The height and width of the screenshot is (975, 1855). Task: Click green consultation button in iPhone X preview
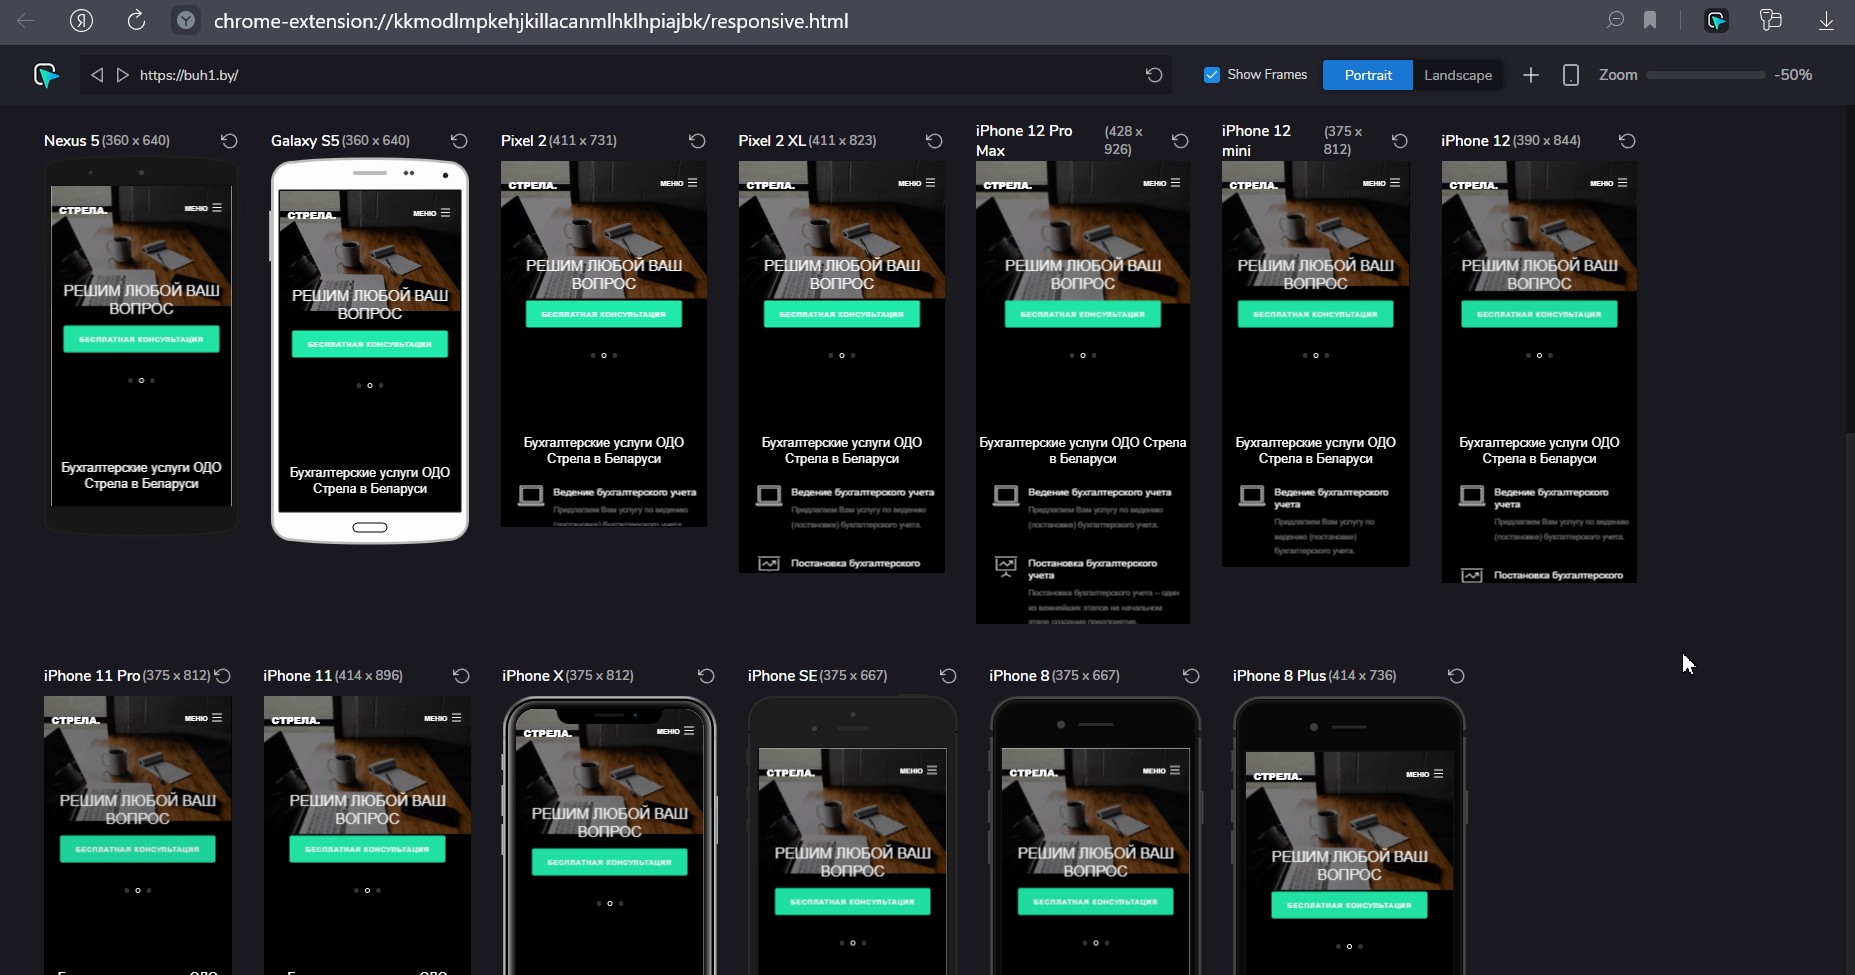click(609, 862)
